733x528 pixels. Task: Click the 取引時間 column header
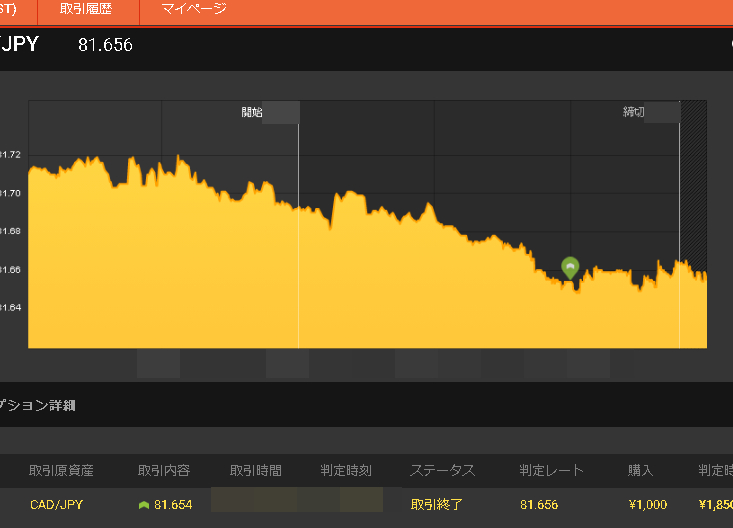(256, 470)
